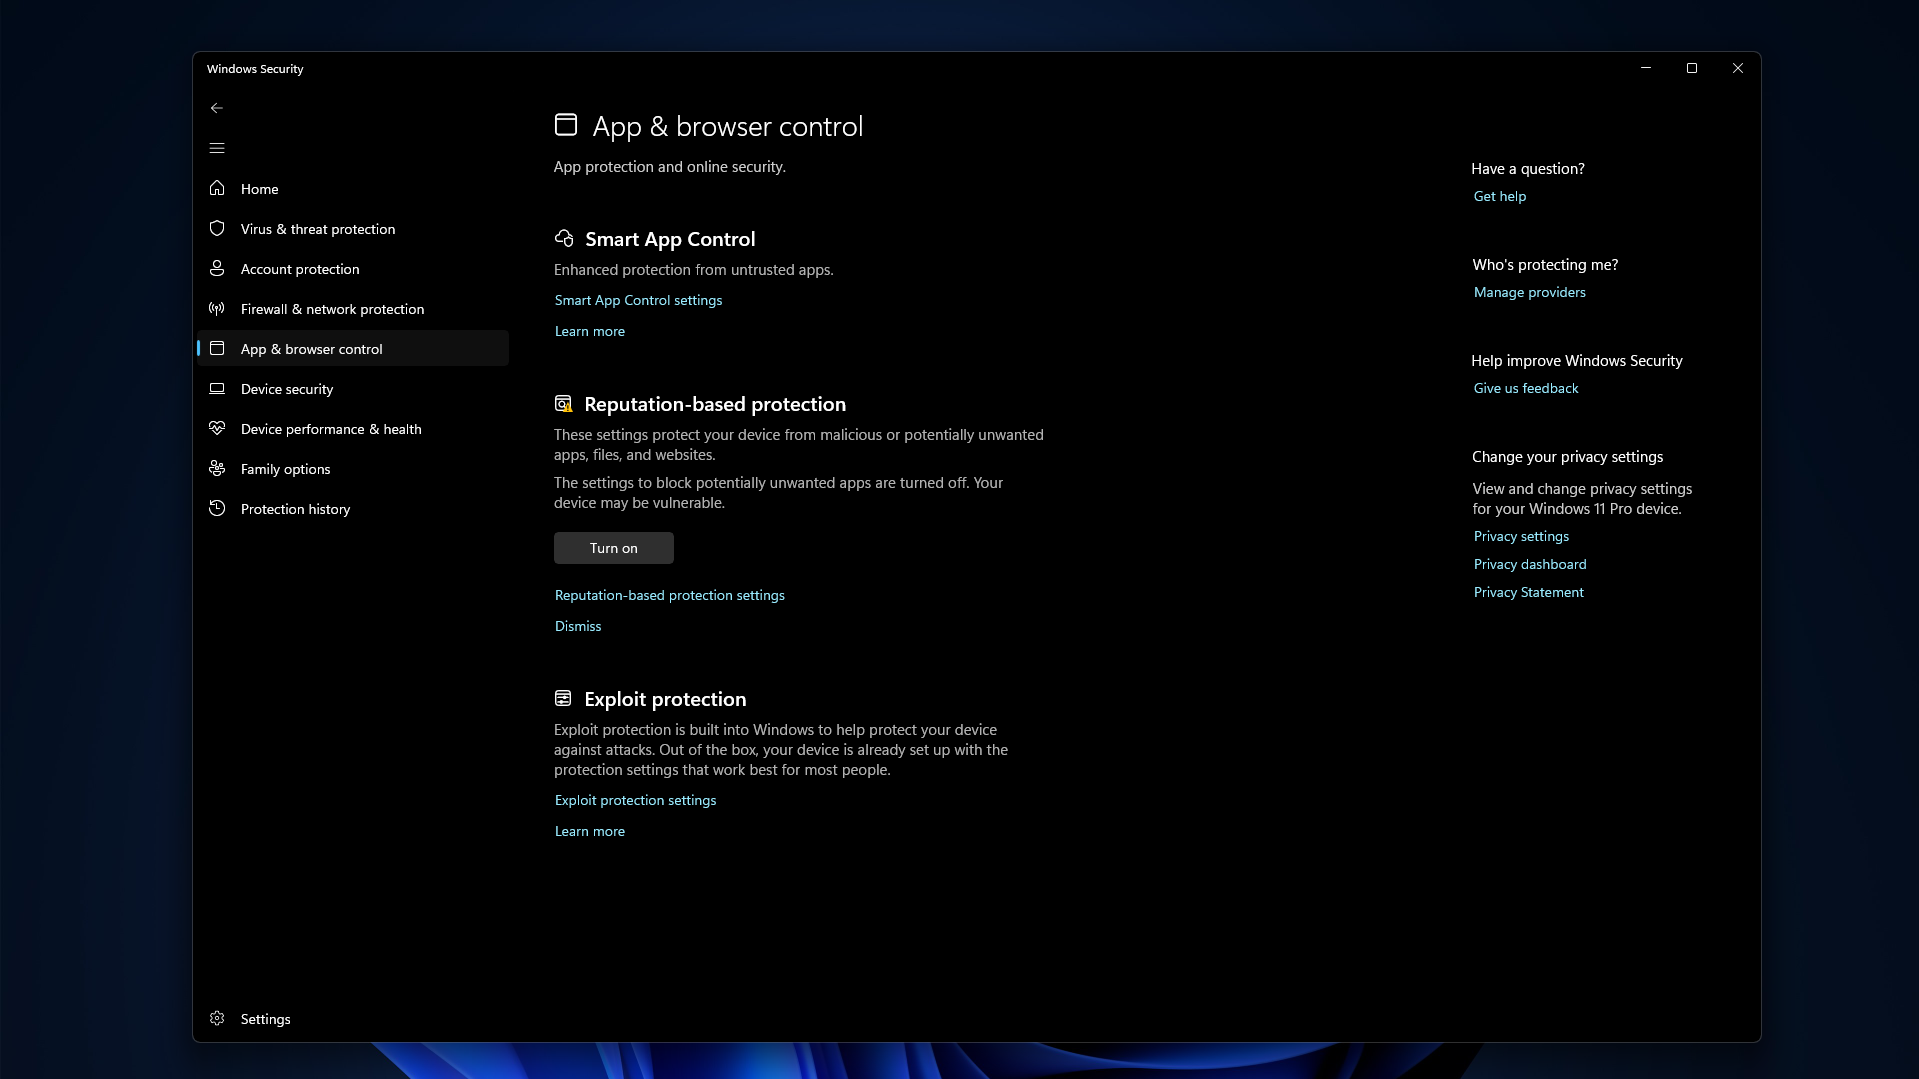Click Learn more under Exploit protection
1919x1079 pixels.
click(590, 831)
